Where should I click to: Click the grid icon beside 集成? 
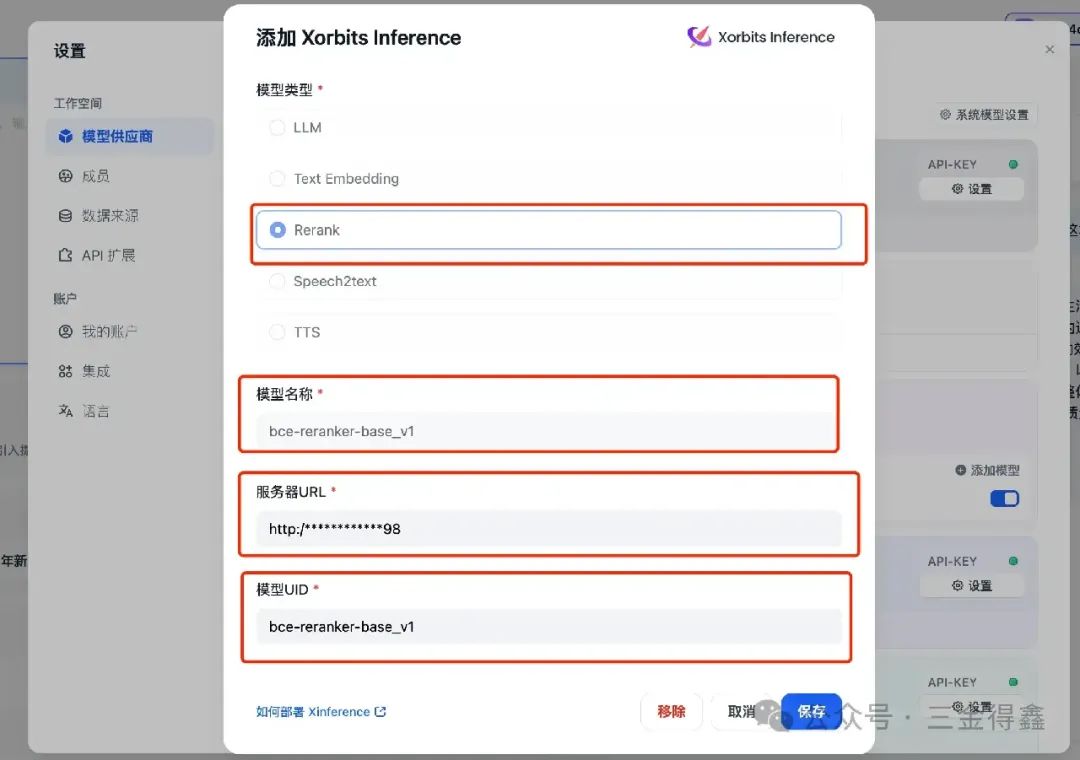pyautogui.click(x=65, y=371)
